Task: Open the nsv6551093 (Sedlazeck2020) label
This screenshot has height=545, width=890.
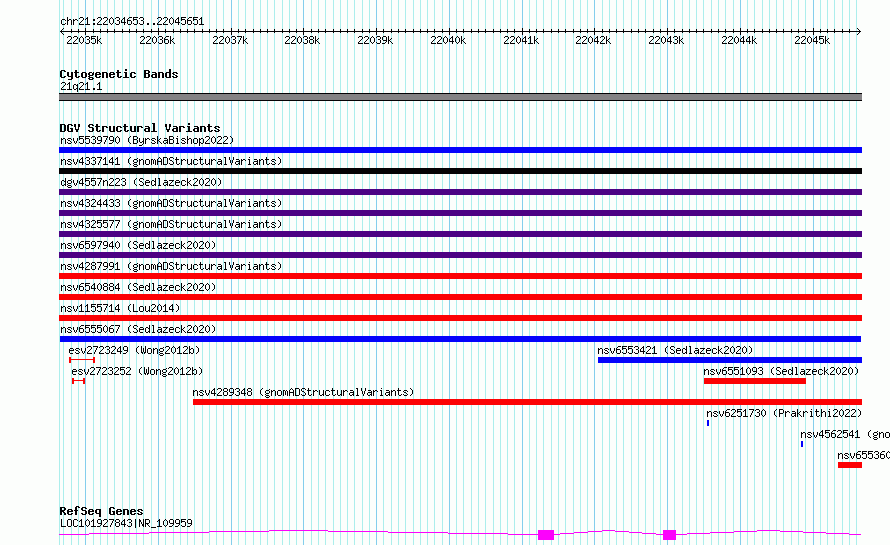Action: [781, 371]
